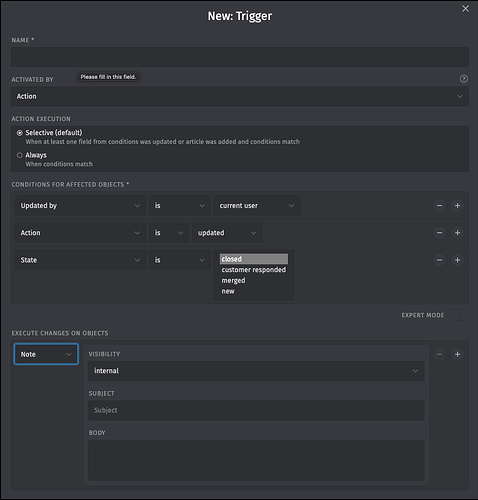The width and height of the screenshot is (478, 500).
Task: Toggle the Expert Mode switch
Action: tap(459, 315)
